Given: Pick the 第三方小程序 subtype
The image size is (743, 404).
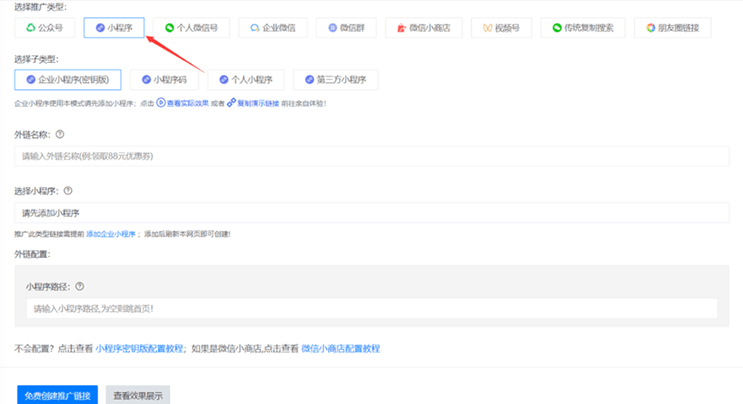Looking at the screenshot, I should [335, 80].
